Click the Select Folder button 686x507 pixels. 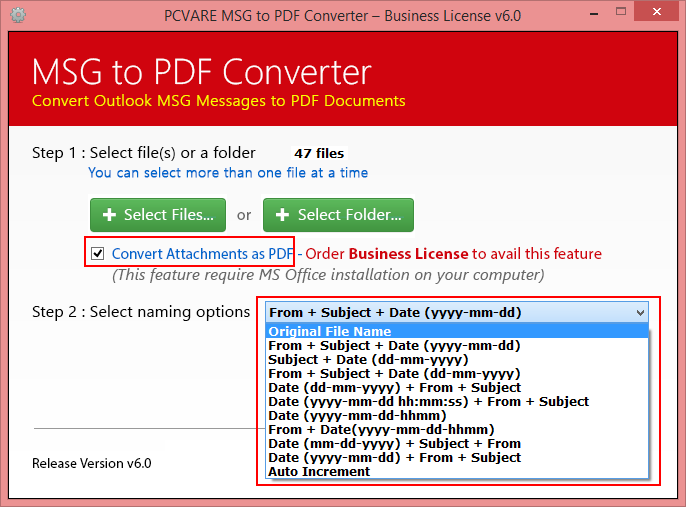pos(338,215)
